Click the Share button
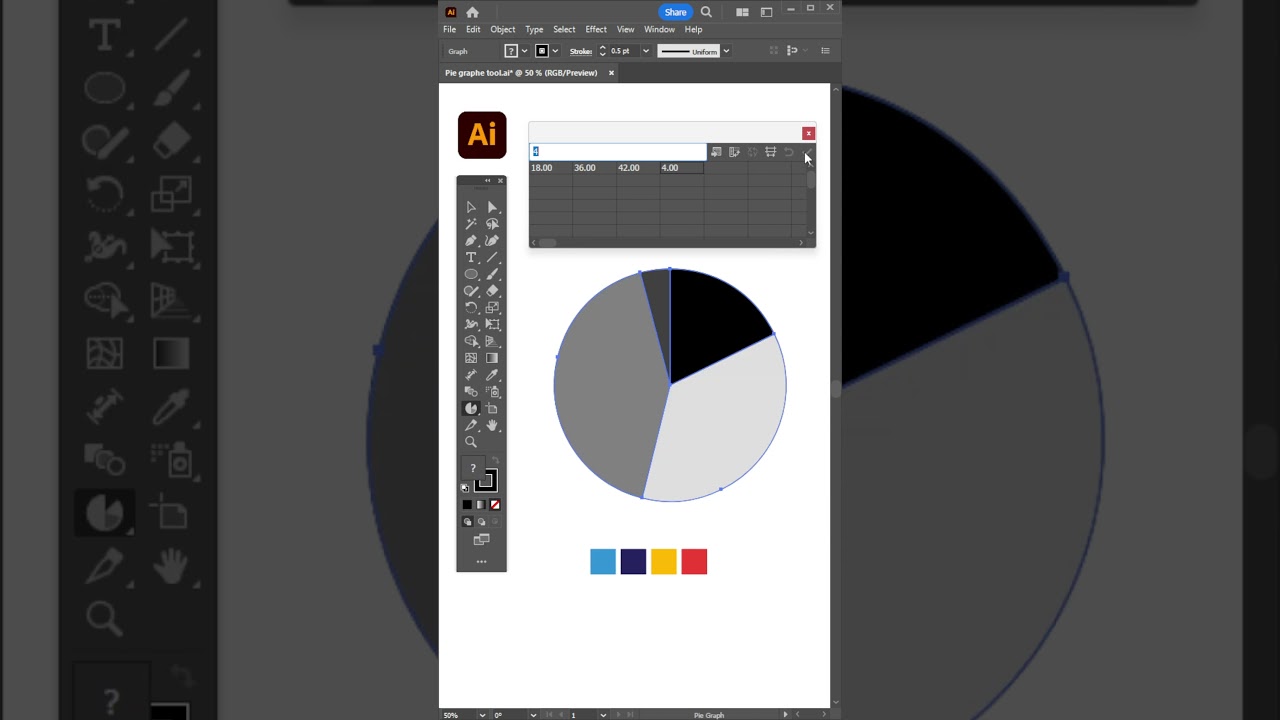This screenshot has height=720, width=1280. tap(676, 12)
